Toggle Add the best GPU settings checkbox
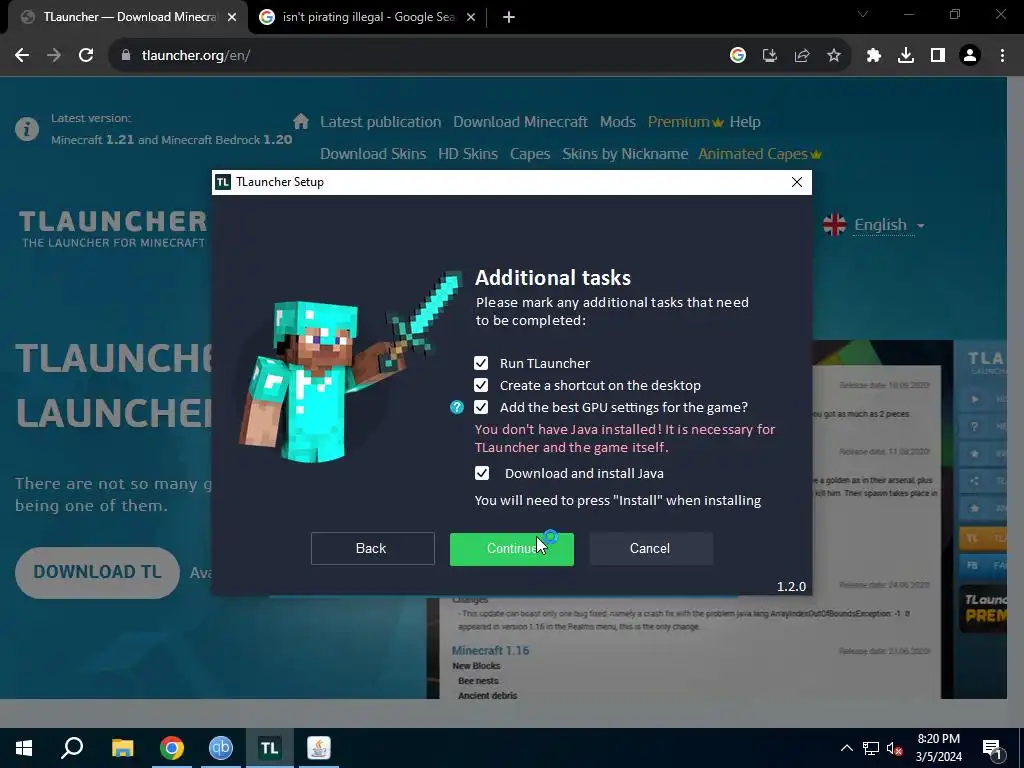The height and width of the screenshot is (768, 1024). 481,408
